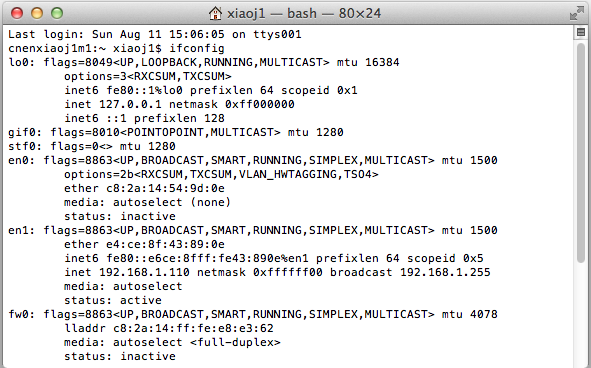Image resolution: width=591 pixels, height=368 pixels.
Task: Minimize the window with yellow button
Action: (37, 13)
